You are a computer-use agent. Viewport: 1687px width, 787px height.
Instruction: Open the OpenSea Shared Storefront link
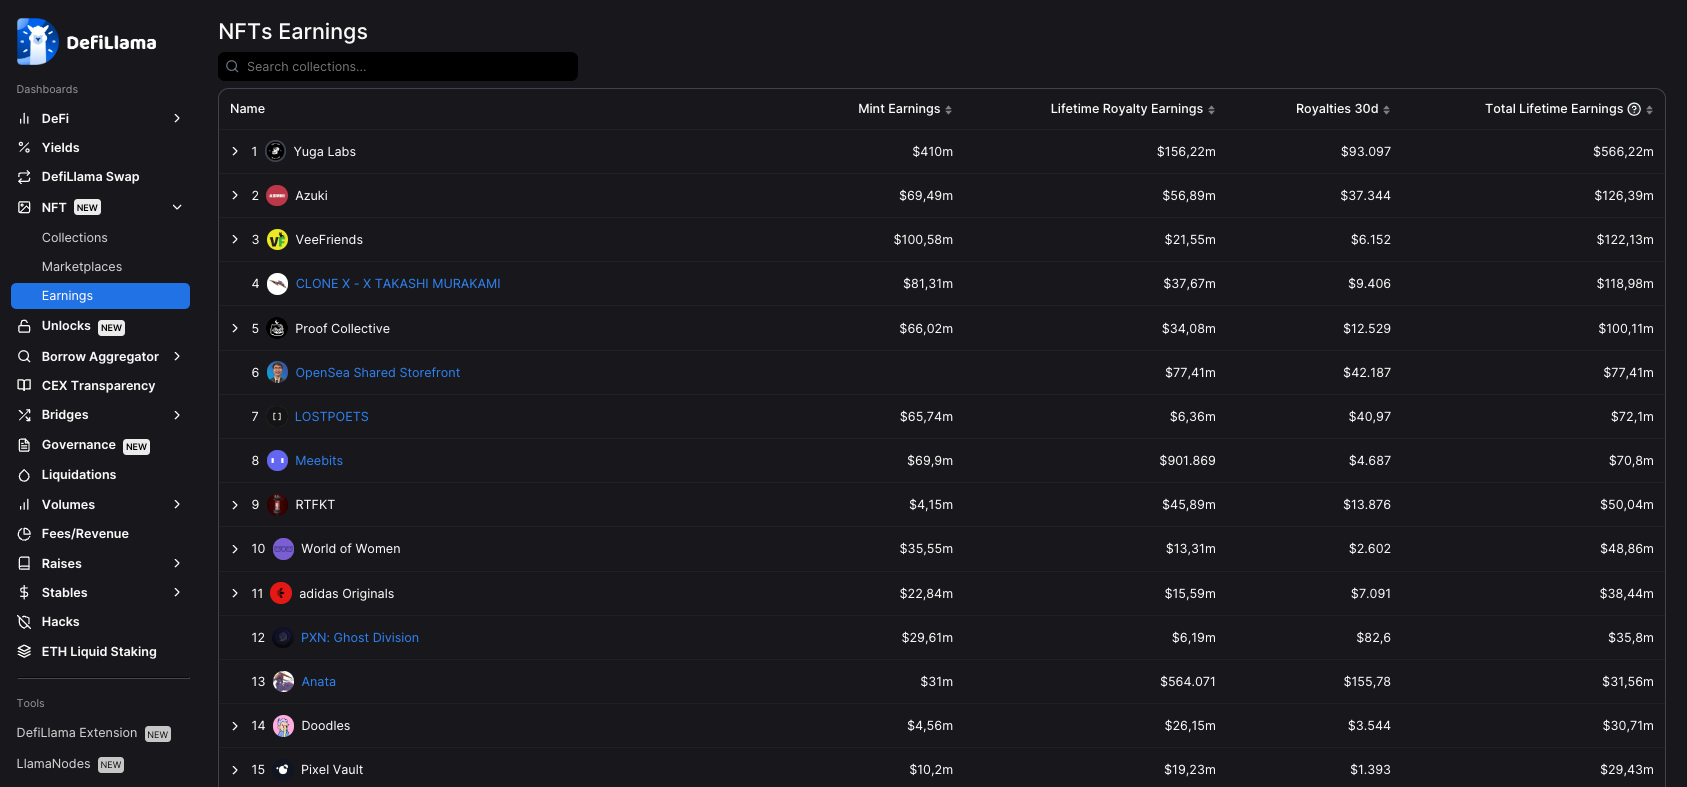coord(378,373)
